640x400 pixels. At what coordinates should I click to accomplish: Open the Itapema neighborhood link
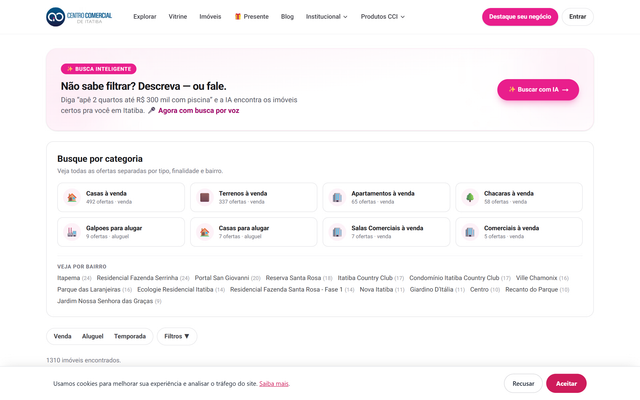click(x=69, y=278)
